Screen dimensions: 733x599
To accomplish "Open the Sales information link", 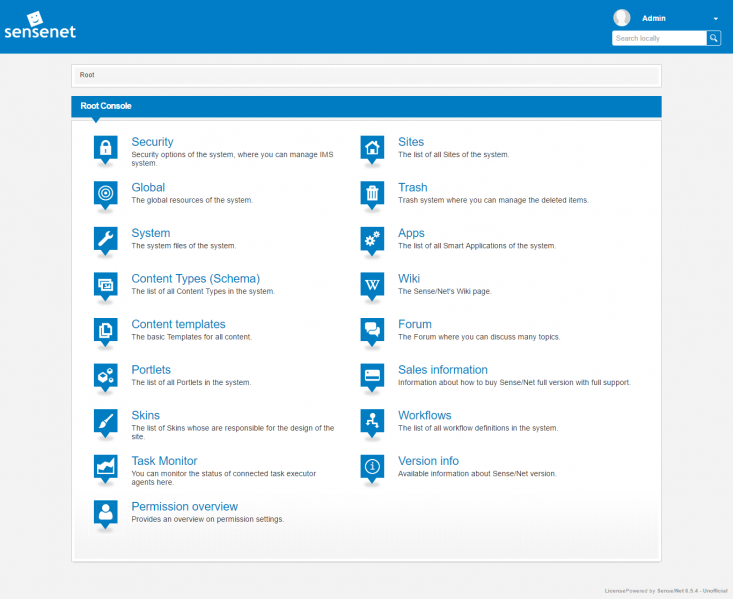I will pyautogui.click(x=443, y=369).
